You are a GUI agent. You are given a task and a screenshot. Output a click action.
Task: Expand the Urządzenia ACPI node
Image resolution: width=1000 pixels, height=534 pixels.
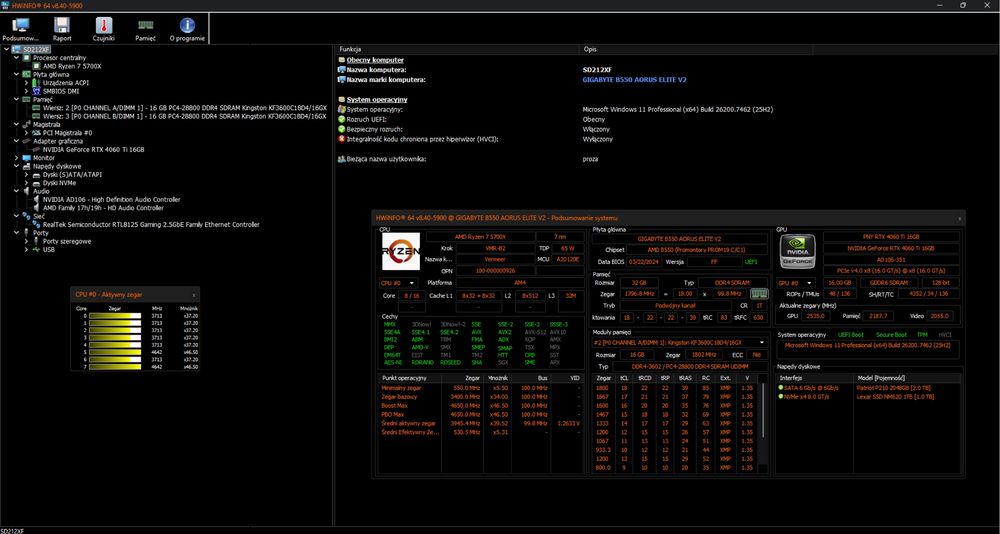pyautogui.click(x=26, y=82)
